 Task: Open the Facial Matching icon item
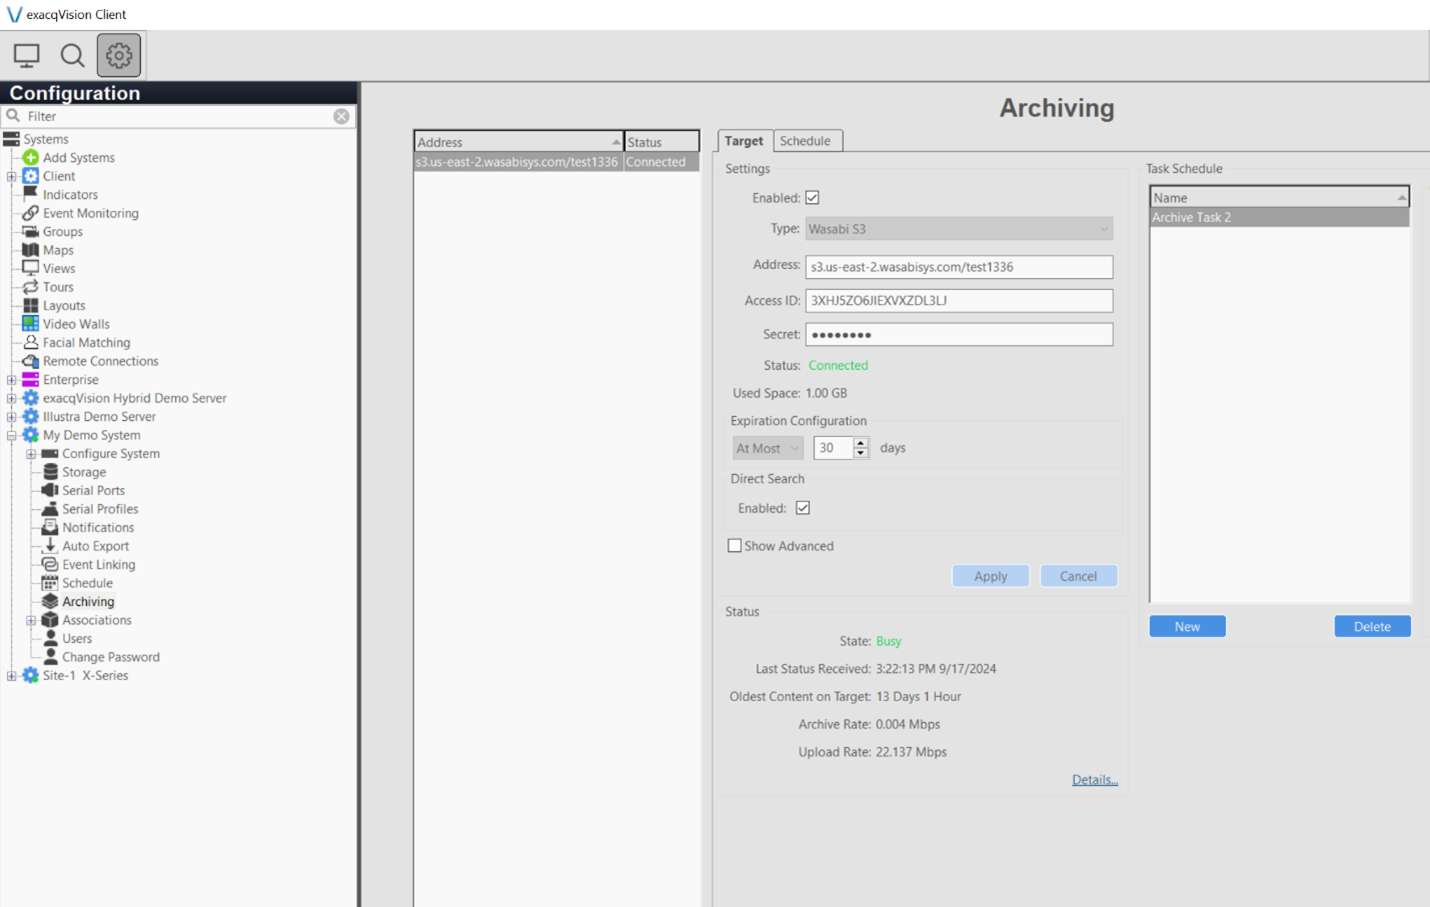coord(31,342)
